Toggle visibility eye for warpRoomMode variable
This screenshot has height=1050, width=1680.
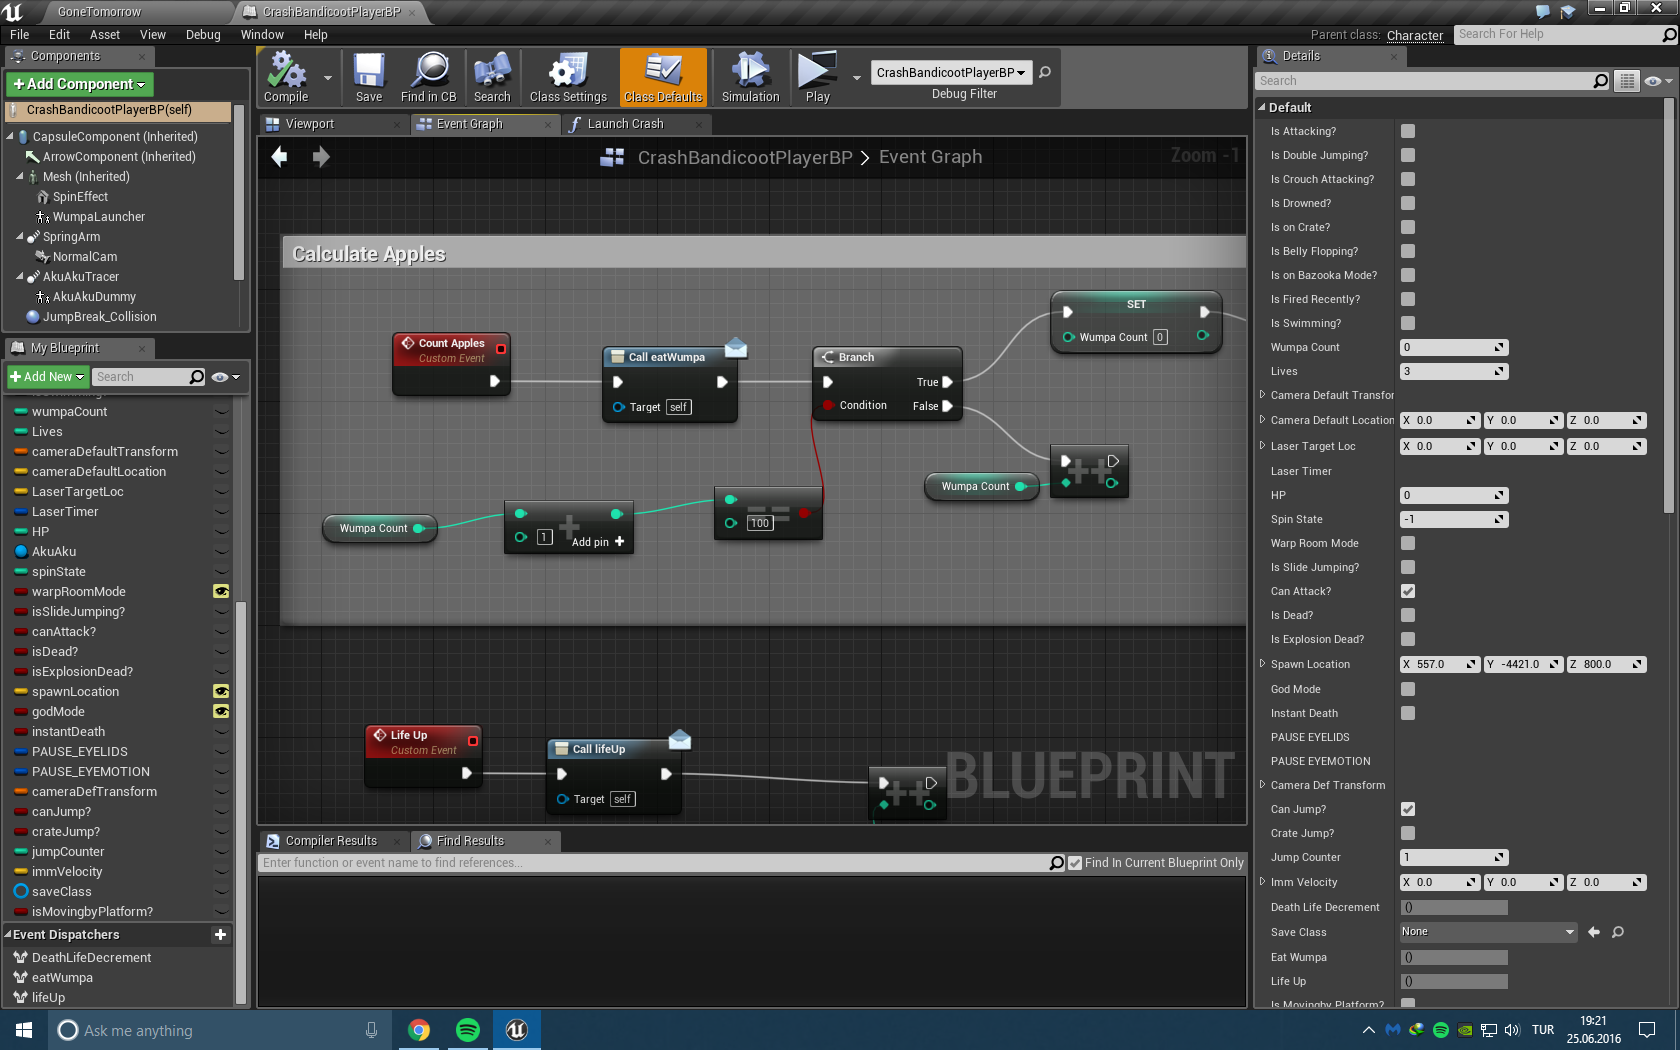(221, 592)
